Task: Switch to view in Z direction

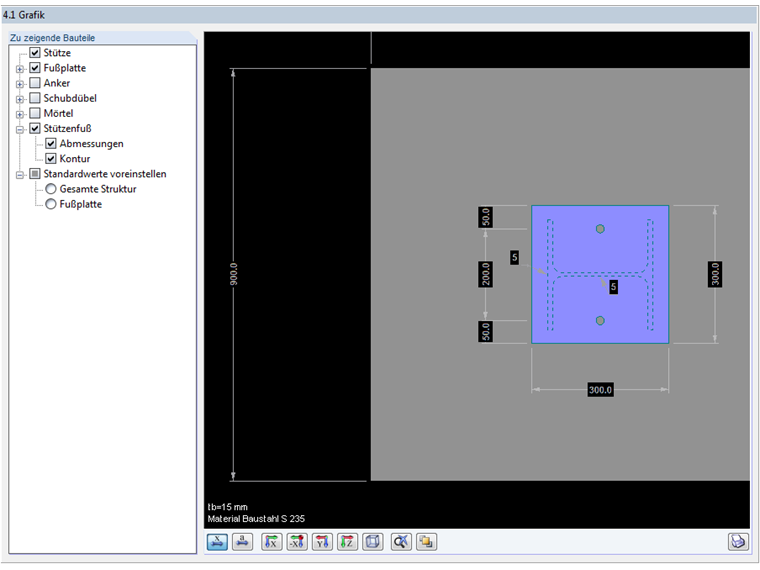Action: point(348,541)
